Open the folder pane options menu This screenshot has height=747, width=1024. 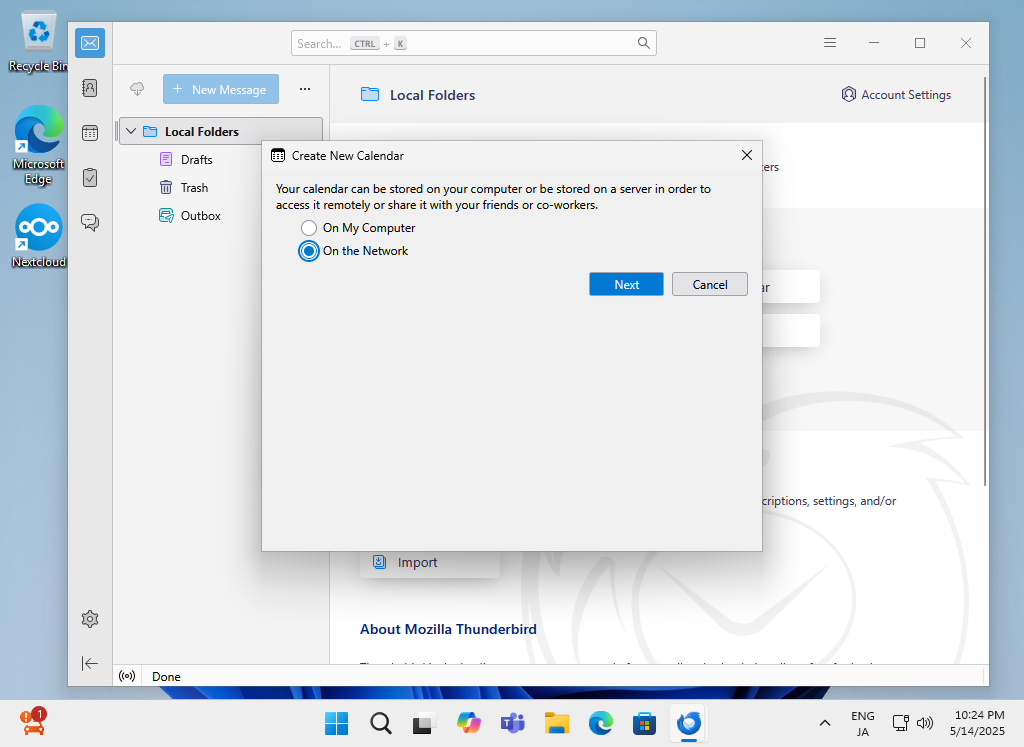305,89
